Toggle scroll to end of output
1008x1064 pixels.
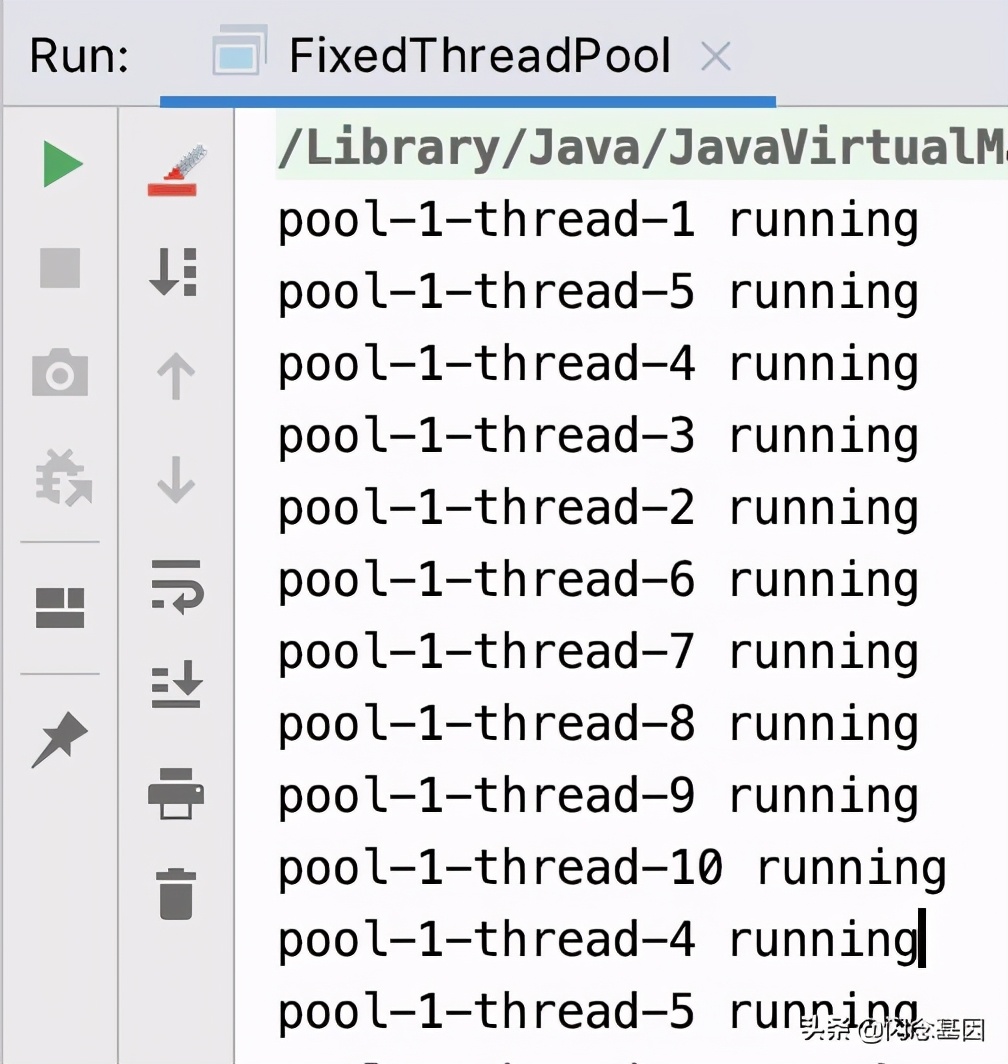coord(176,685)
